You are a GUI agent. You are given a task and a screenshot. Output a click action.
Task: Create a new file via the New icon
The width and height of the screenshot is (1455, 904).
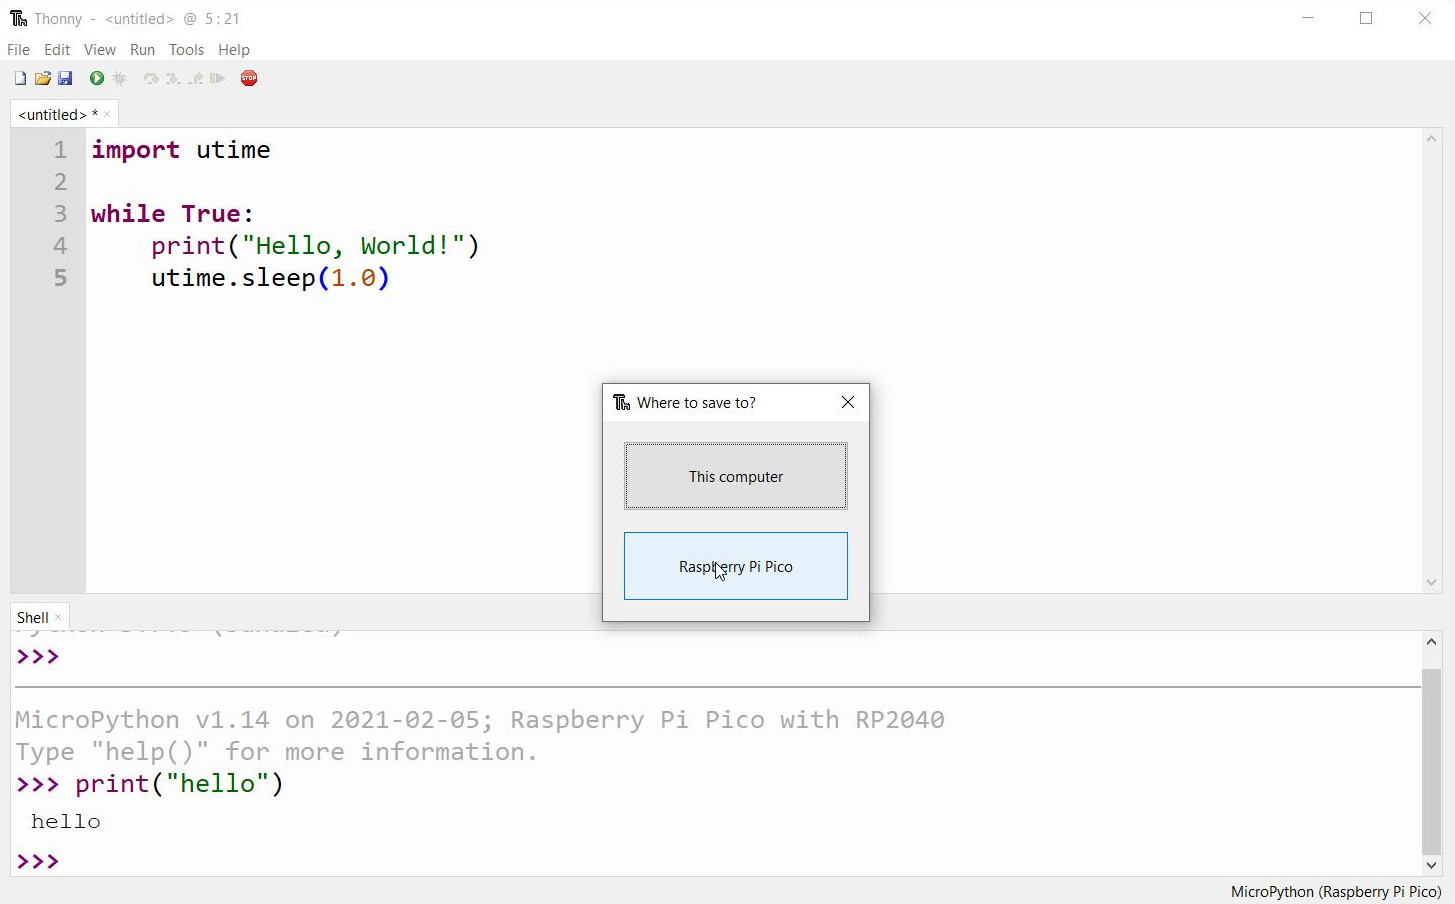pos(19,78)
